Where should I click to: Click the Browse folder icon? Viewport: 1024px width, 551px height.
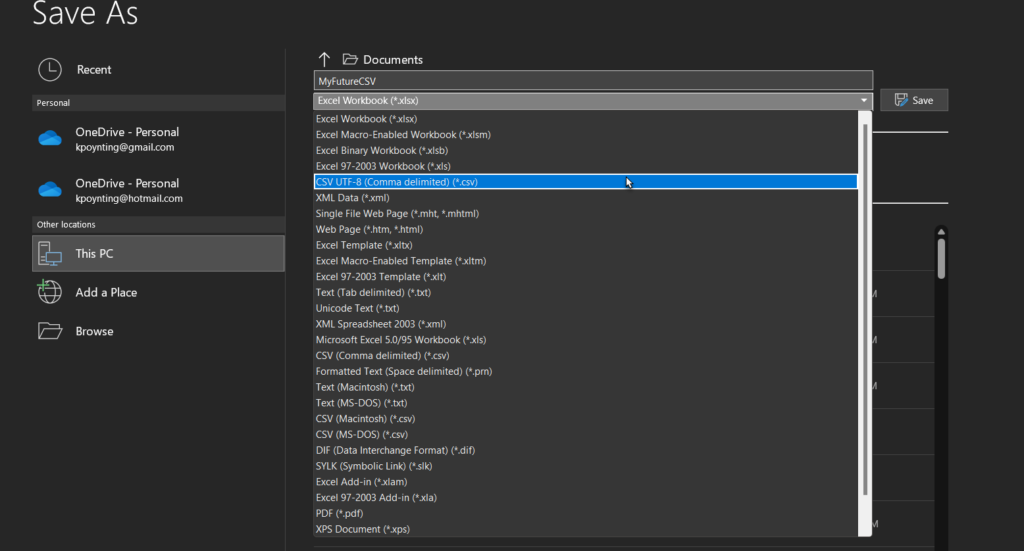[50, 331]
